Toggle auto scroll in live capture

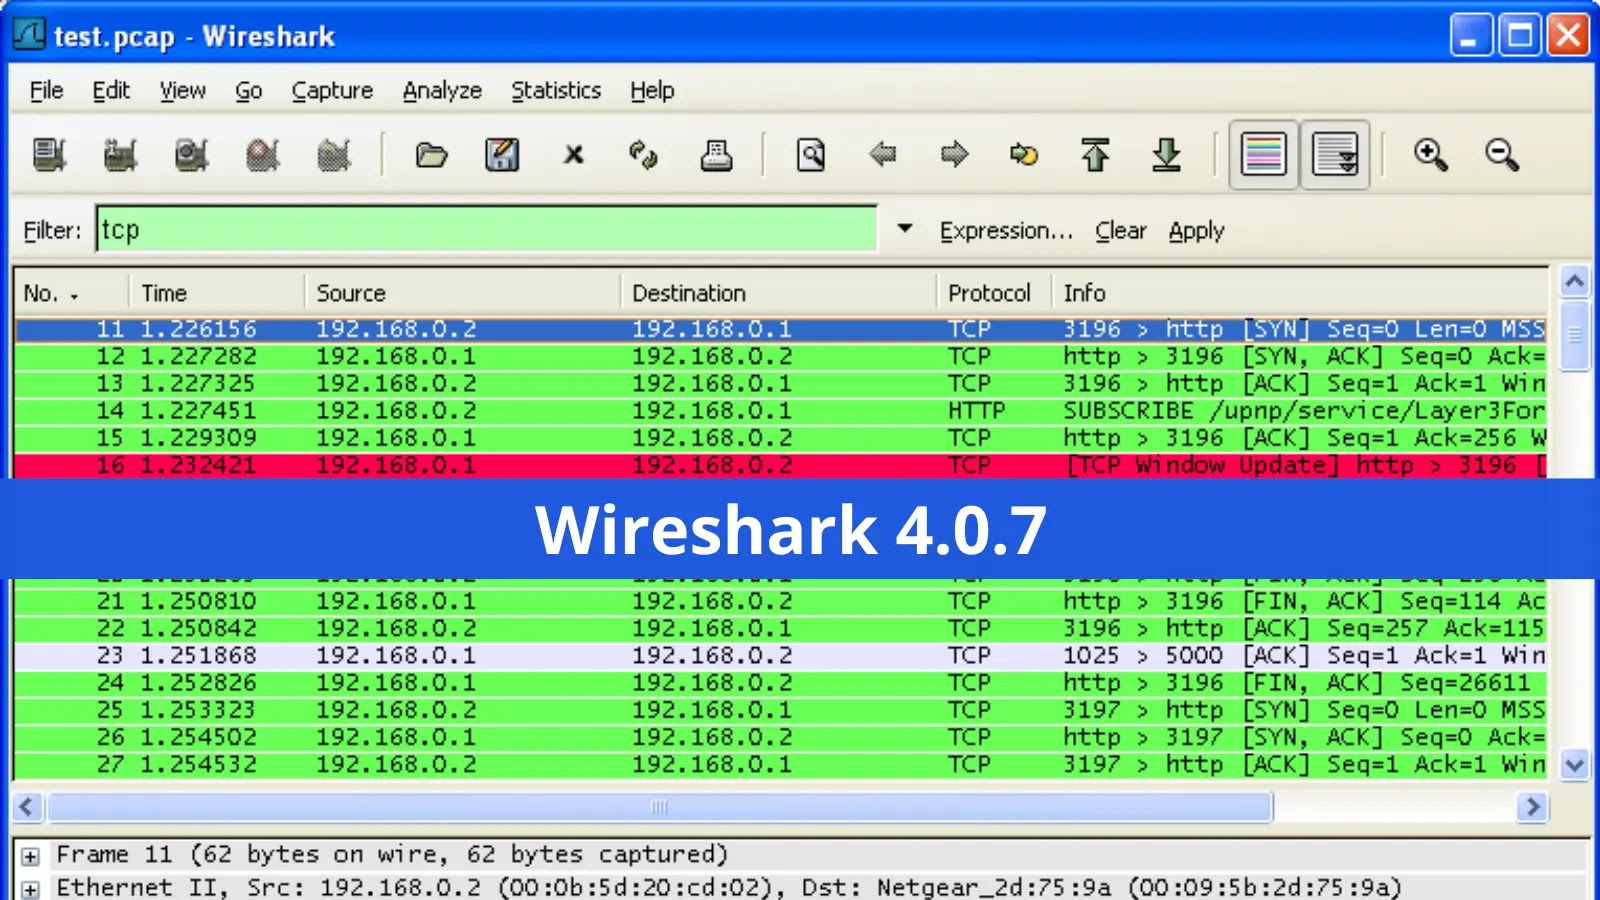(x=1335, y=155)
